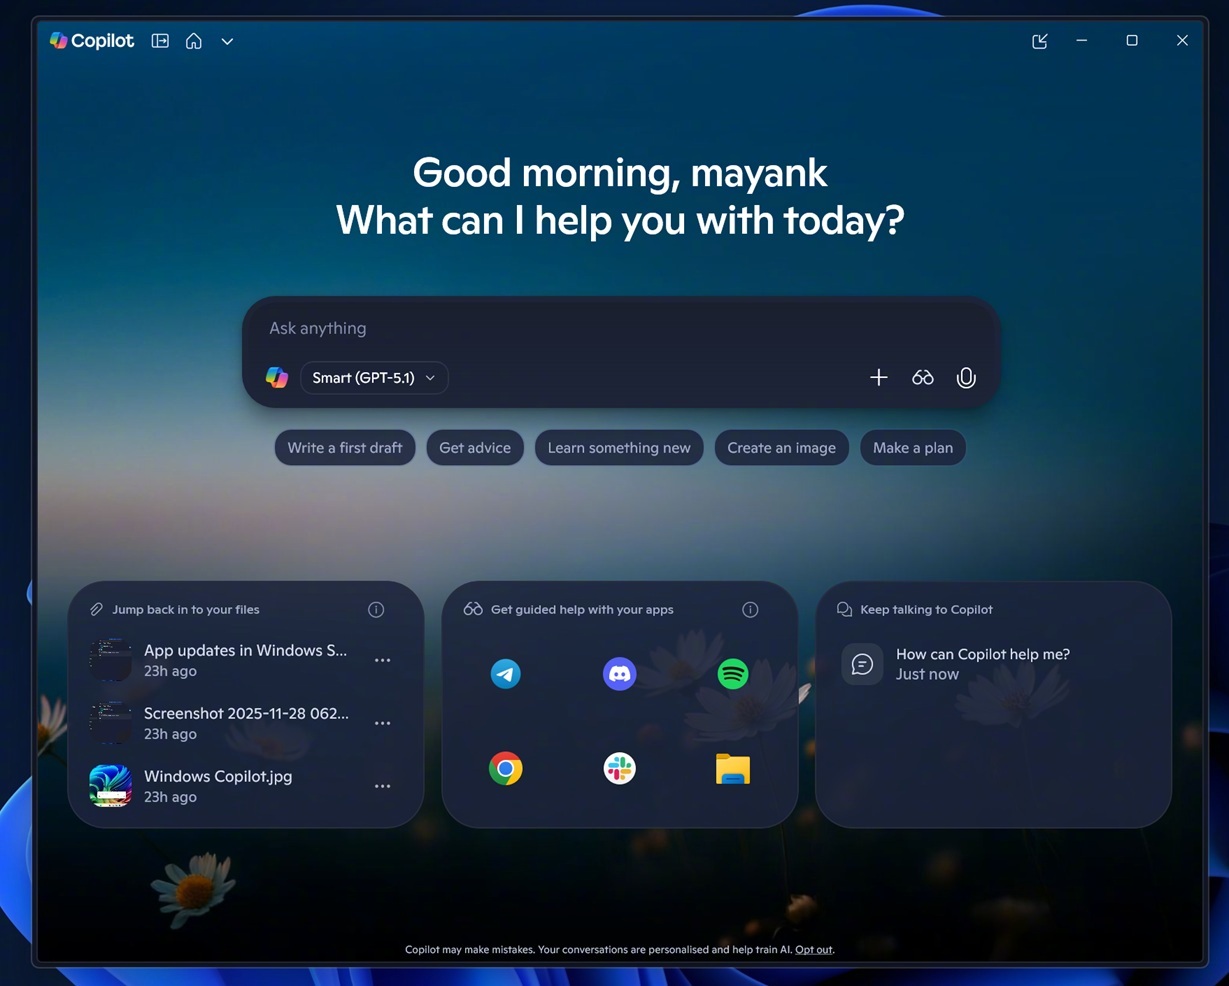Choose Google Chrome for guided help
The height and width of the screenshot is (986, 1229).
click(x=505, y=768)
